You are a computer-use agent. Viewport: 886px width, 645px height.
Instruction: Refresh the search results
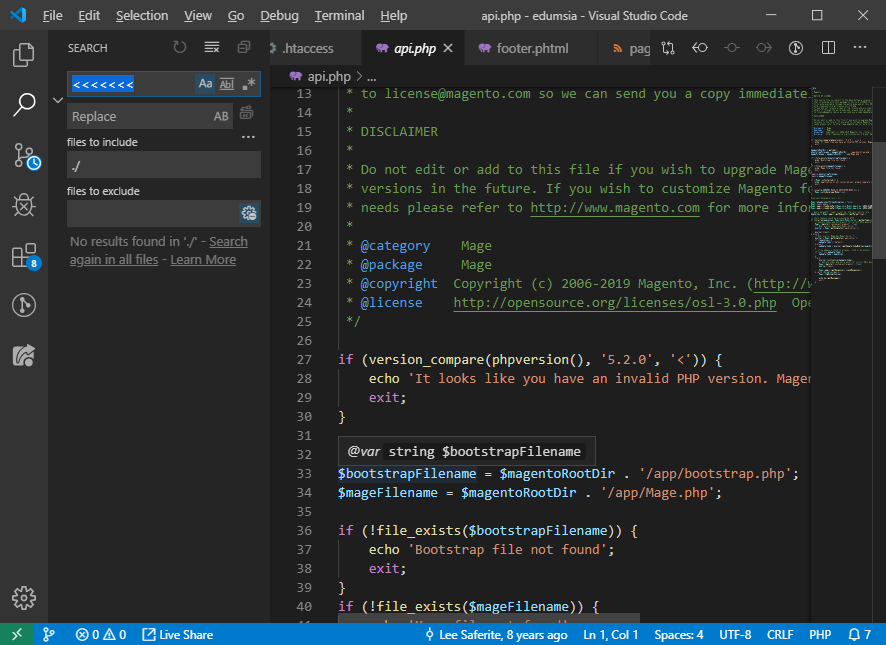[x=180, y=47]
